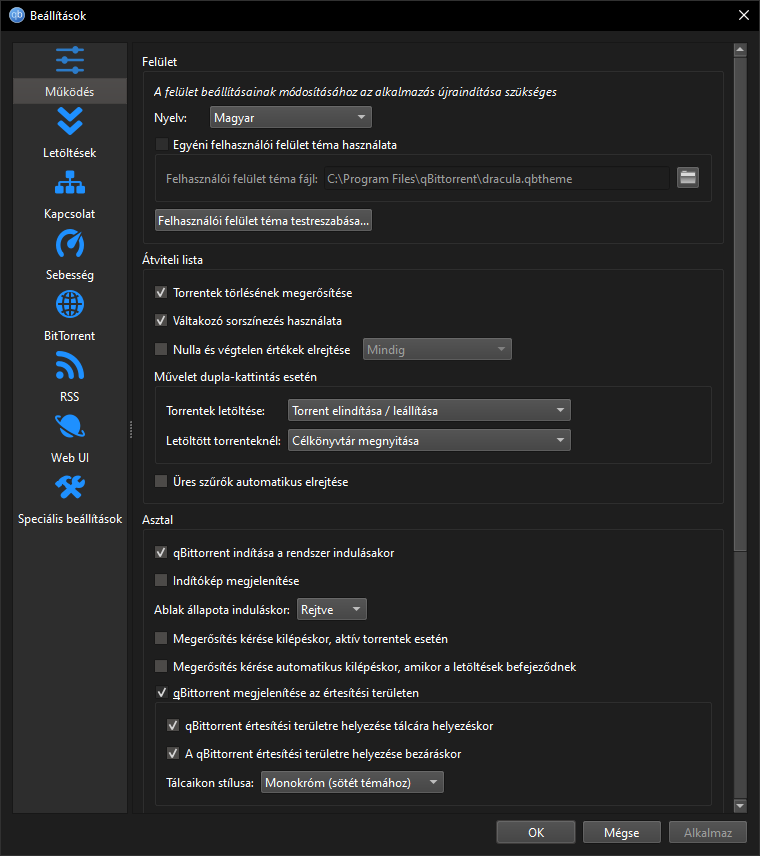760x856 pixels.
Task: Click the RSS feed icon
Action: (70, 365)
